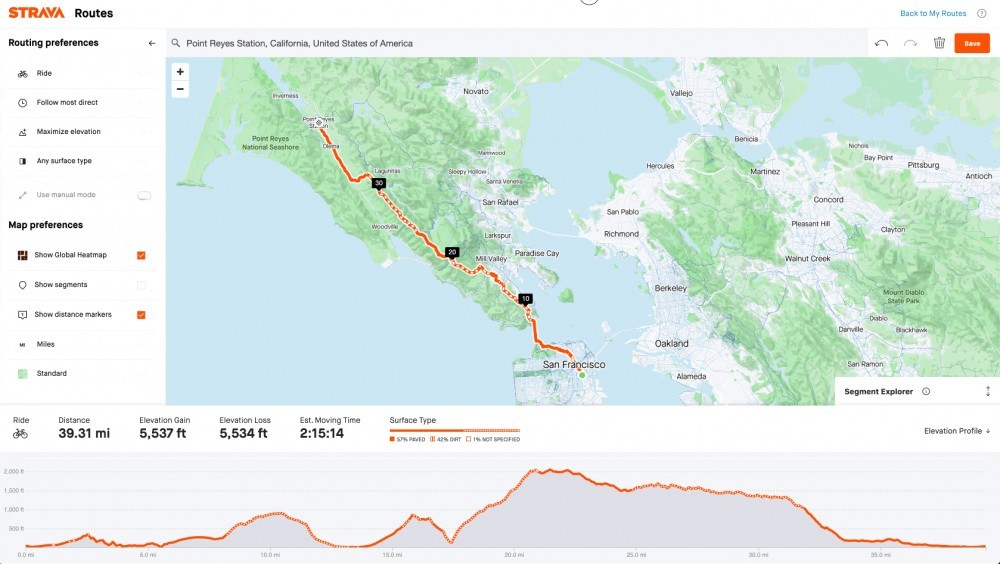Collapse Routing preferences with back arrow
Viewport: 1000px width, 564px height.
pyautogui.click(x=152, y=43)
